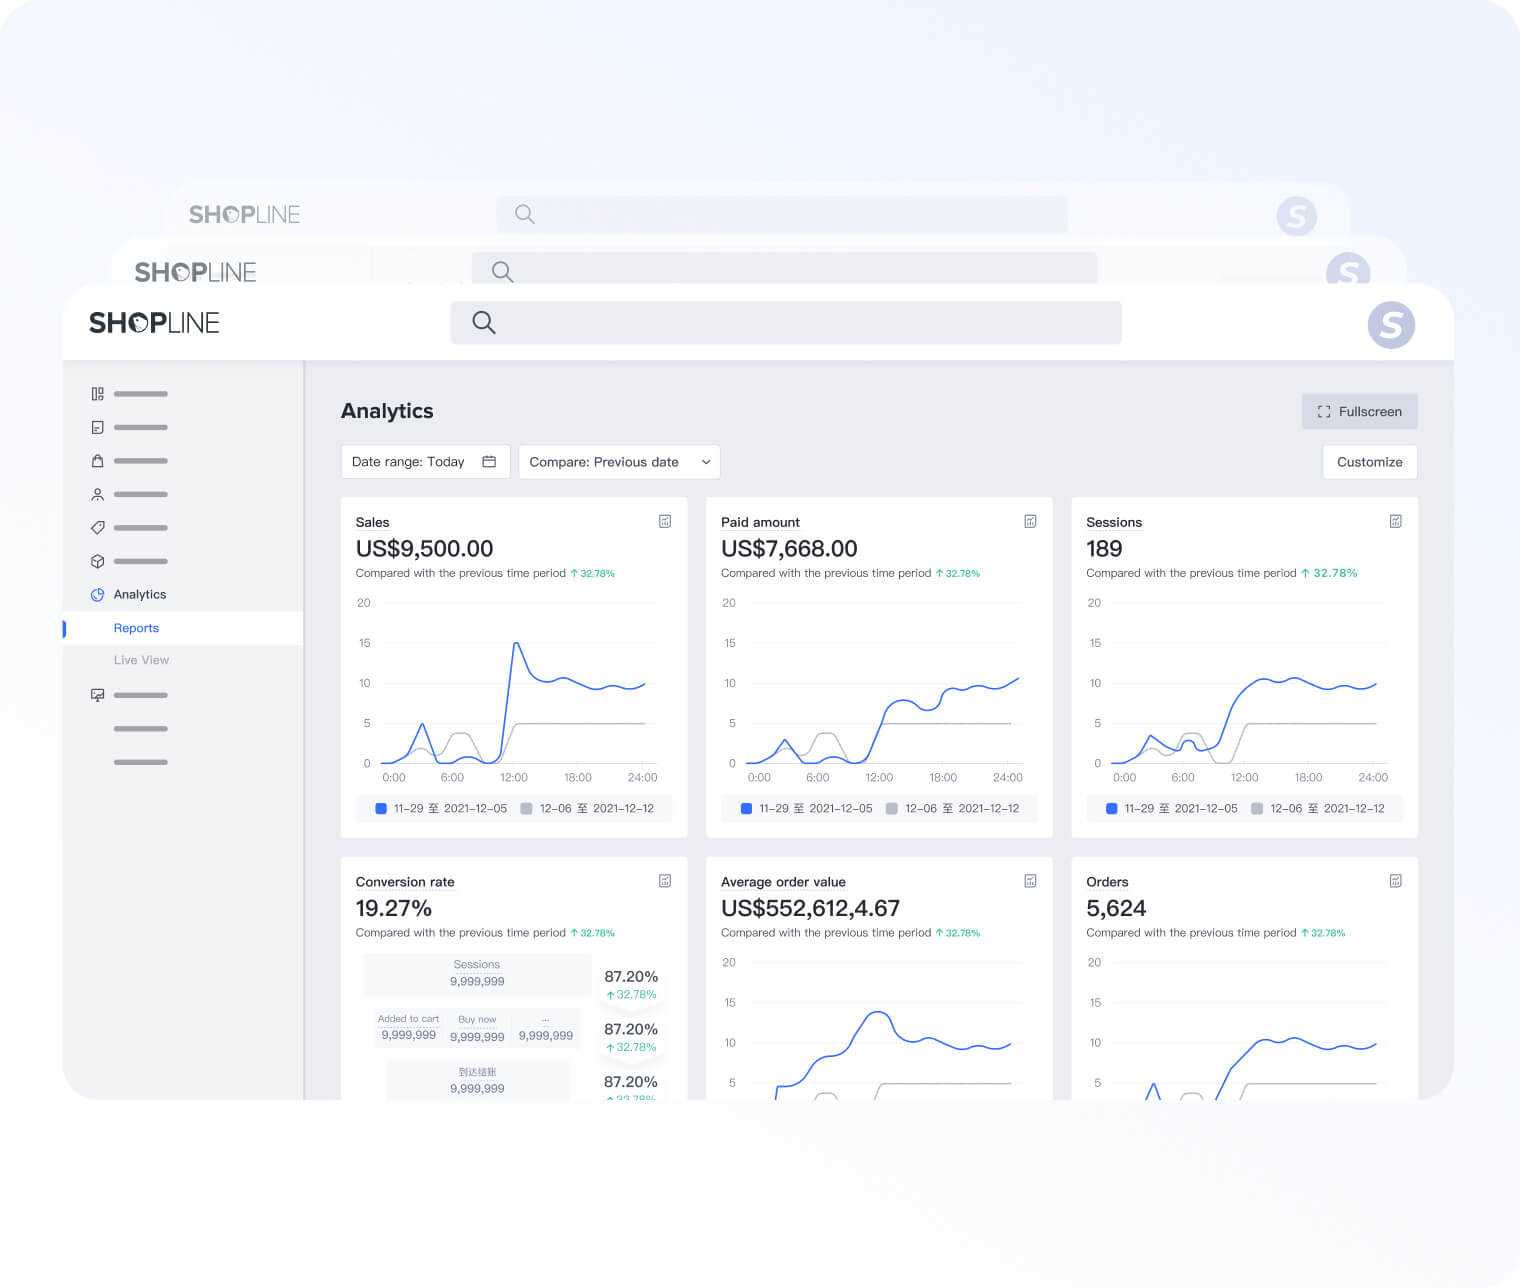Click the search magnifier icon in front window

tap(484, 322)
